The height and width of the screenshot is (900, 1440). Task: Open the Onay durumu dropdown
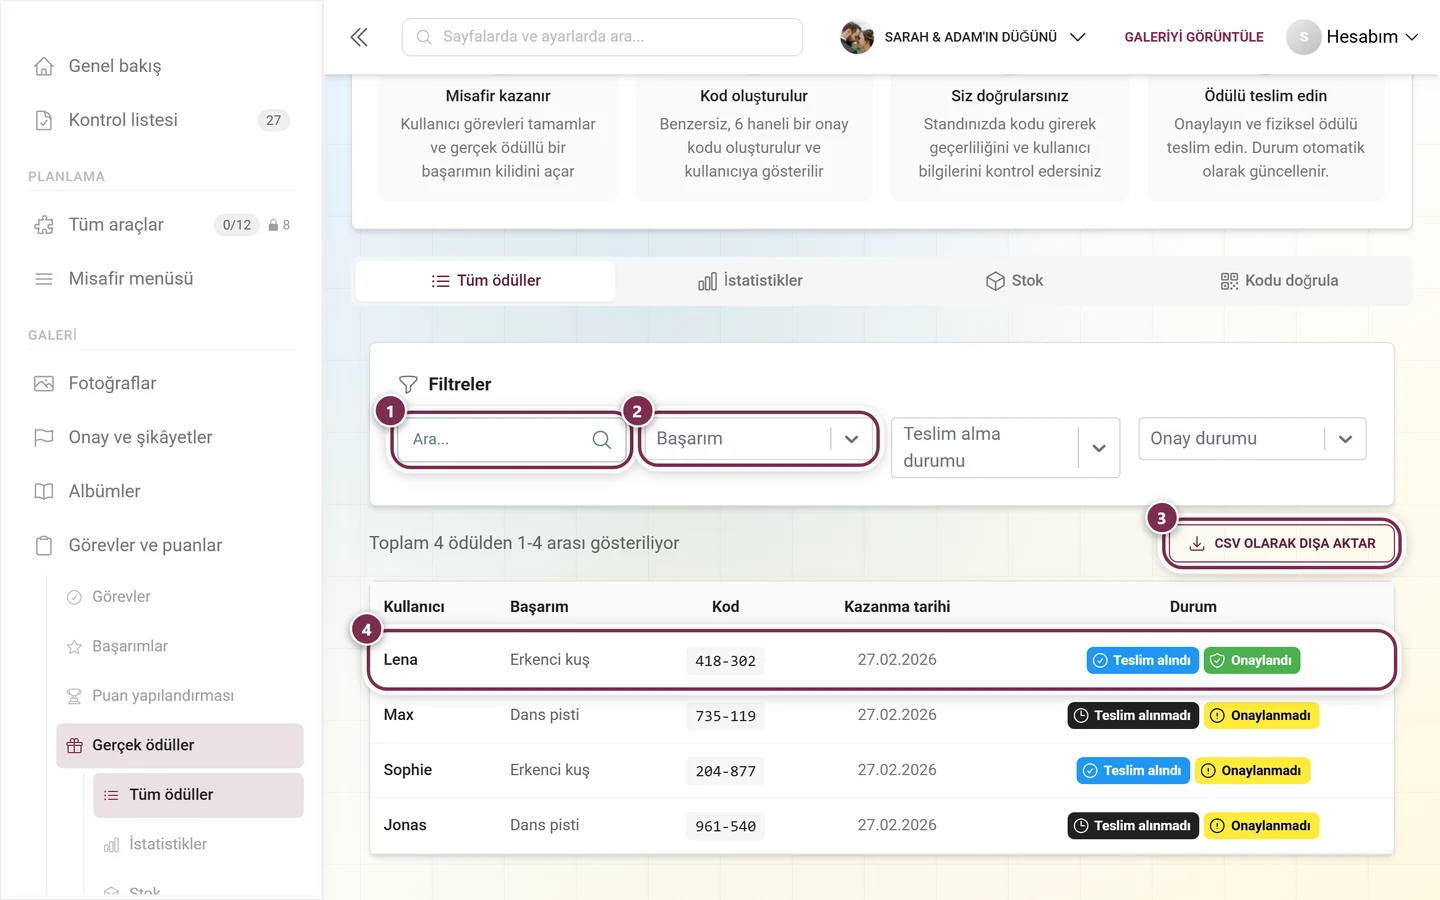click(1252, 439)
